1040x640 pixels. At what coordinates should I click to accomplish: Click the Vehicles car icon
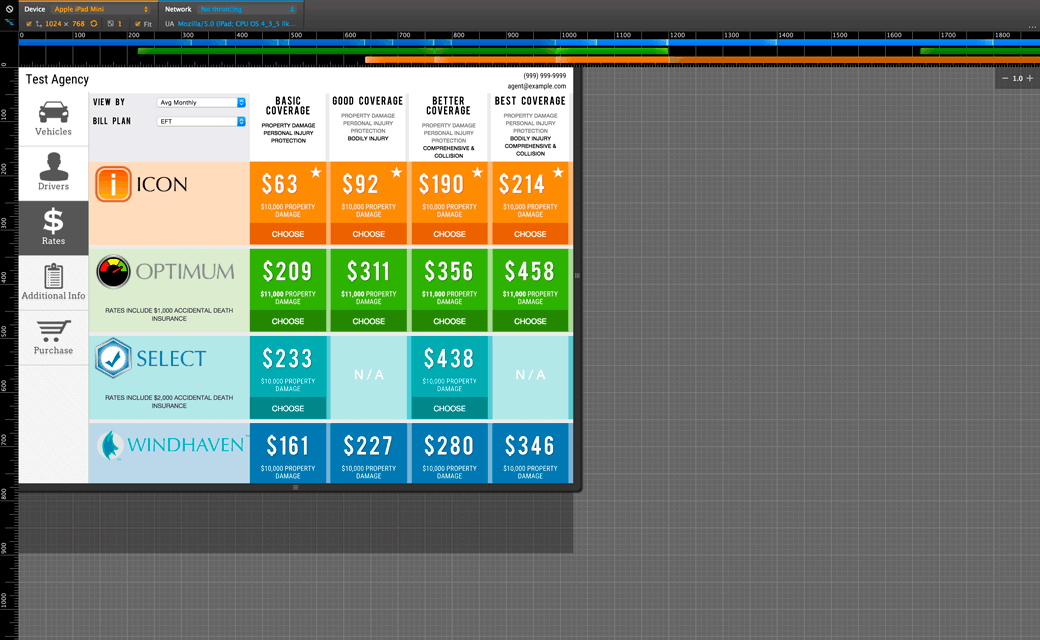[53, 112]
